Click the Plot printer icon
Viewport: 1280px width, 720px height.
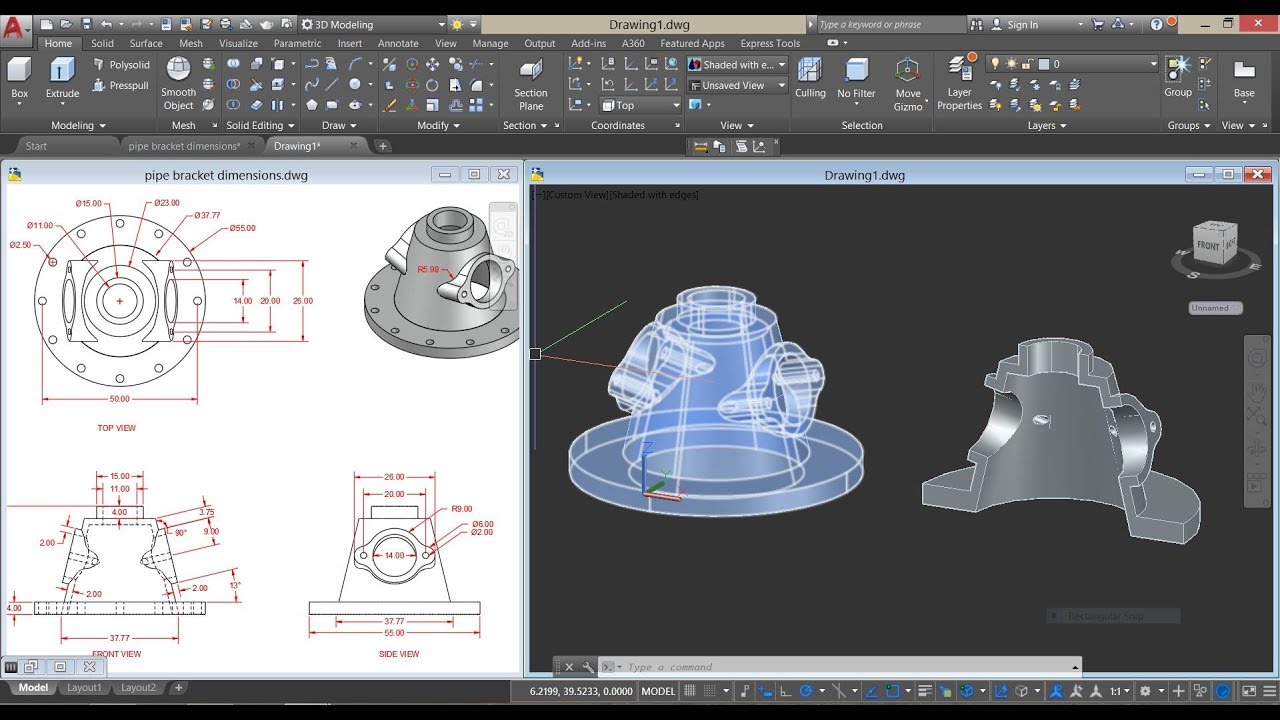pos(225,24)
